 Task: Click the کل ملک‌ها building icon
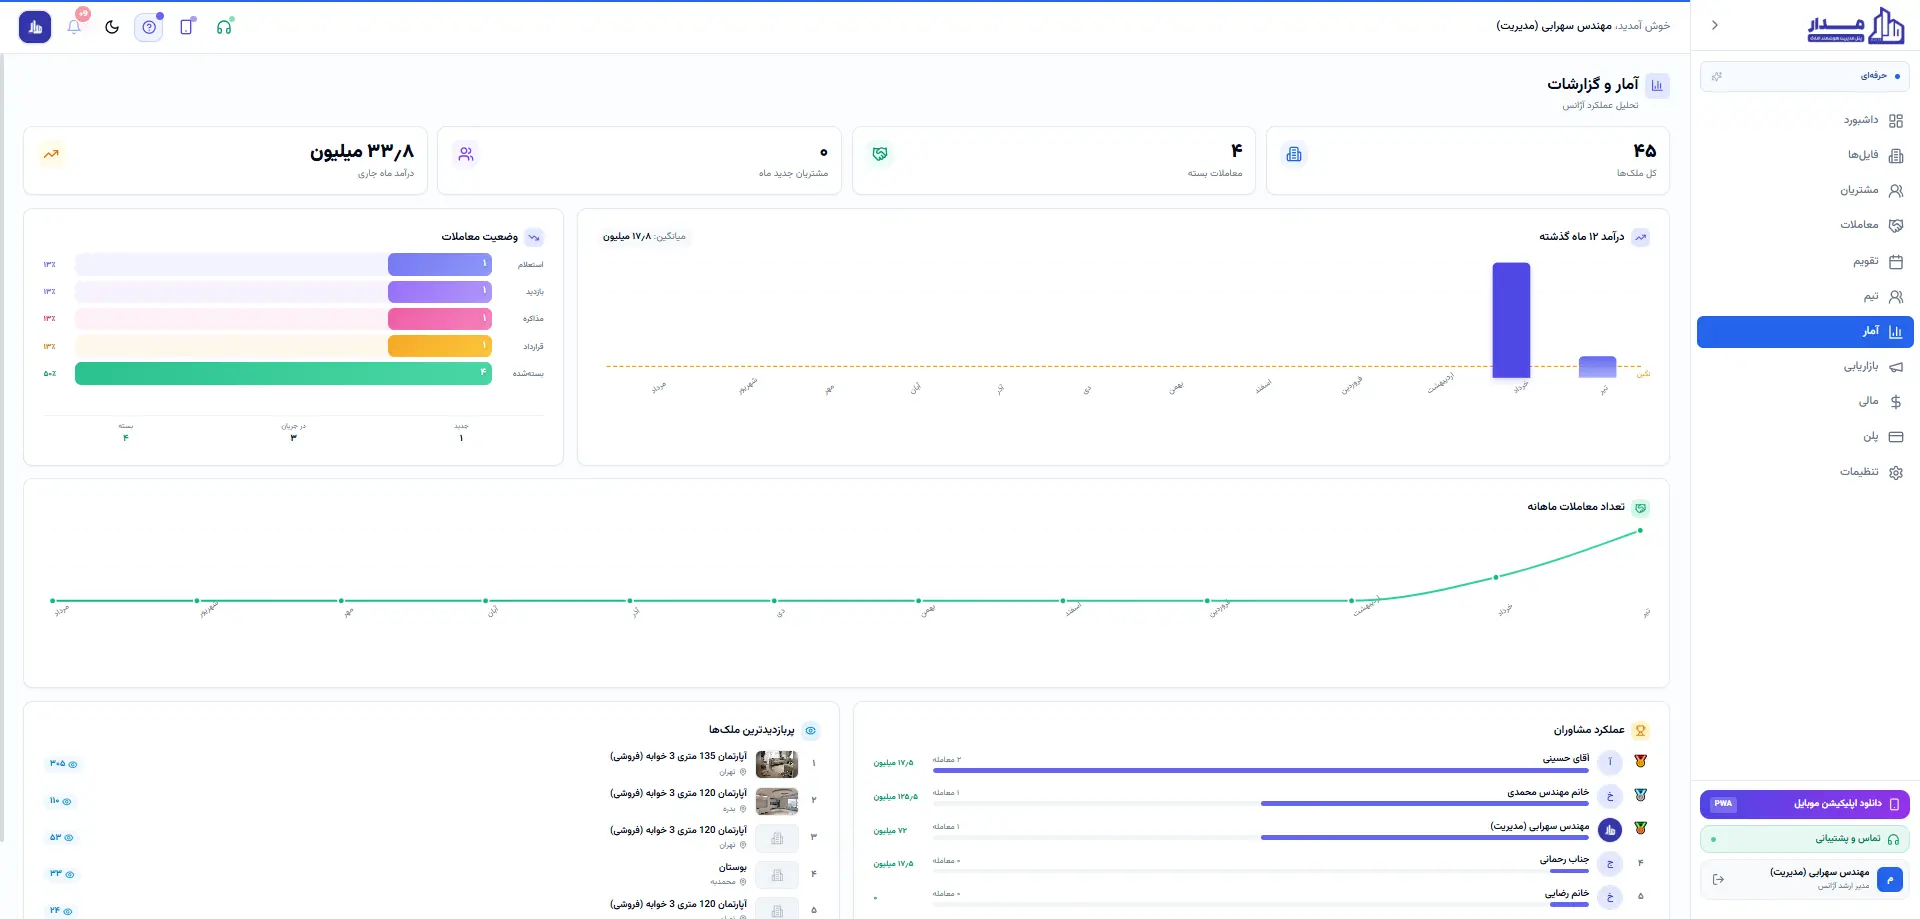click(1294, 154)
